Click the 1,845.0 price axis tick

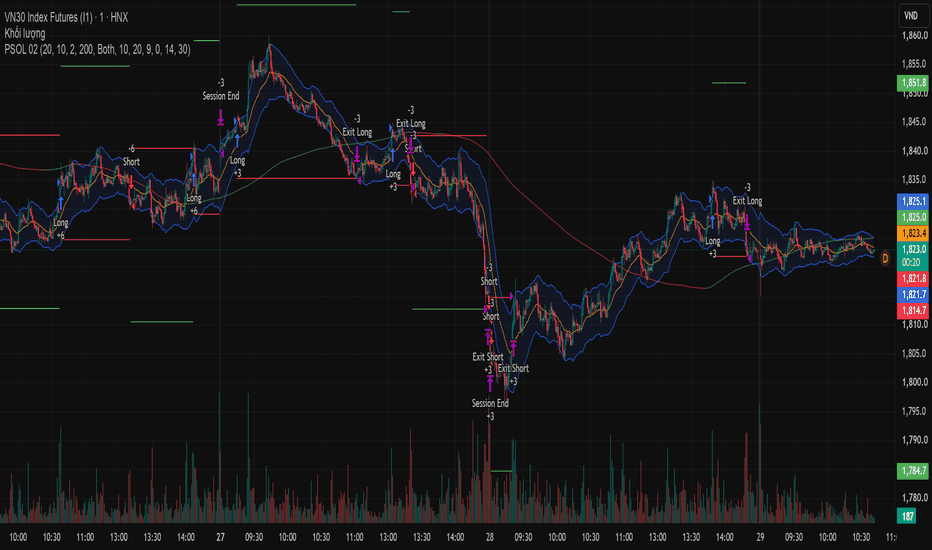click(x=914, y=122)
